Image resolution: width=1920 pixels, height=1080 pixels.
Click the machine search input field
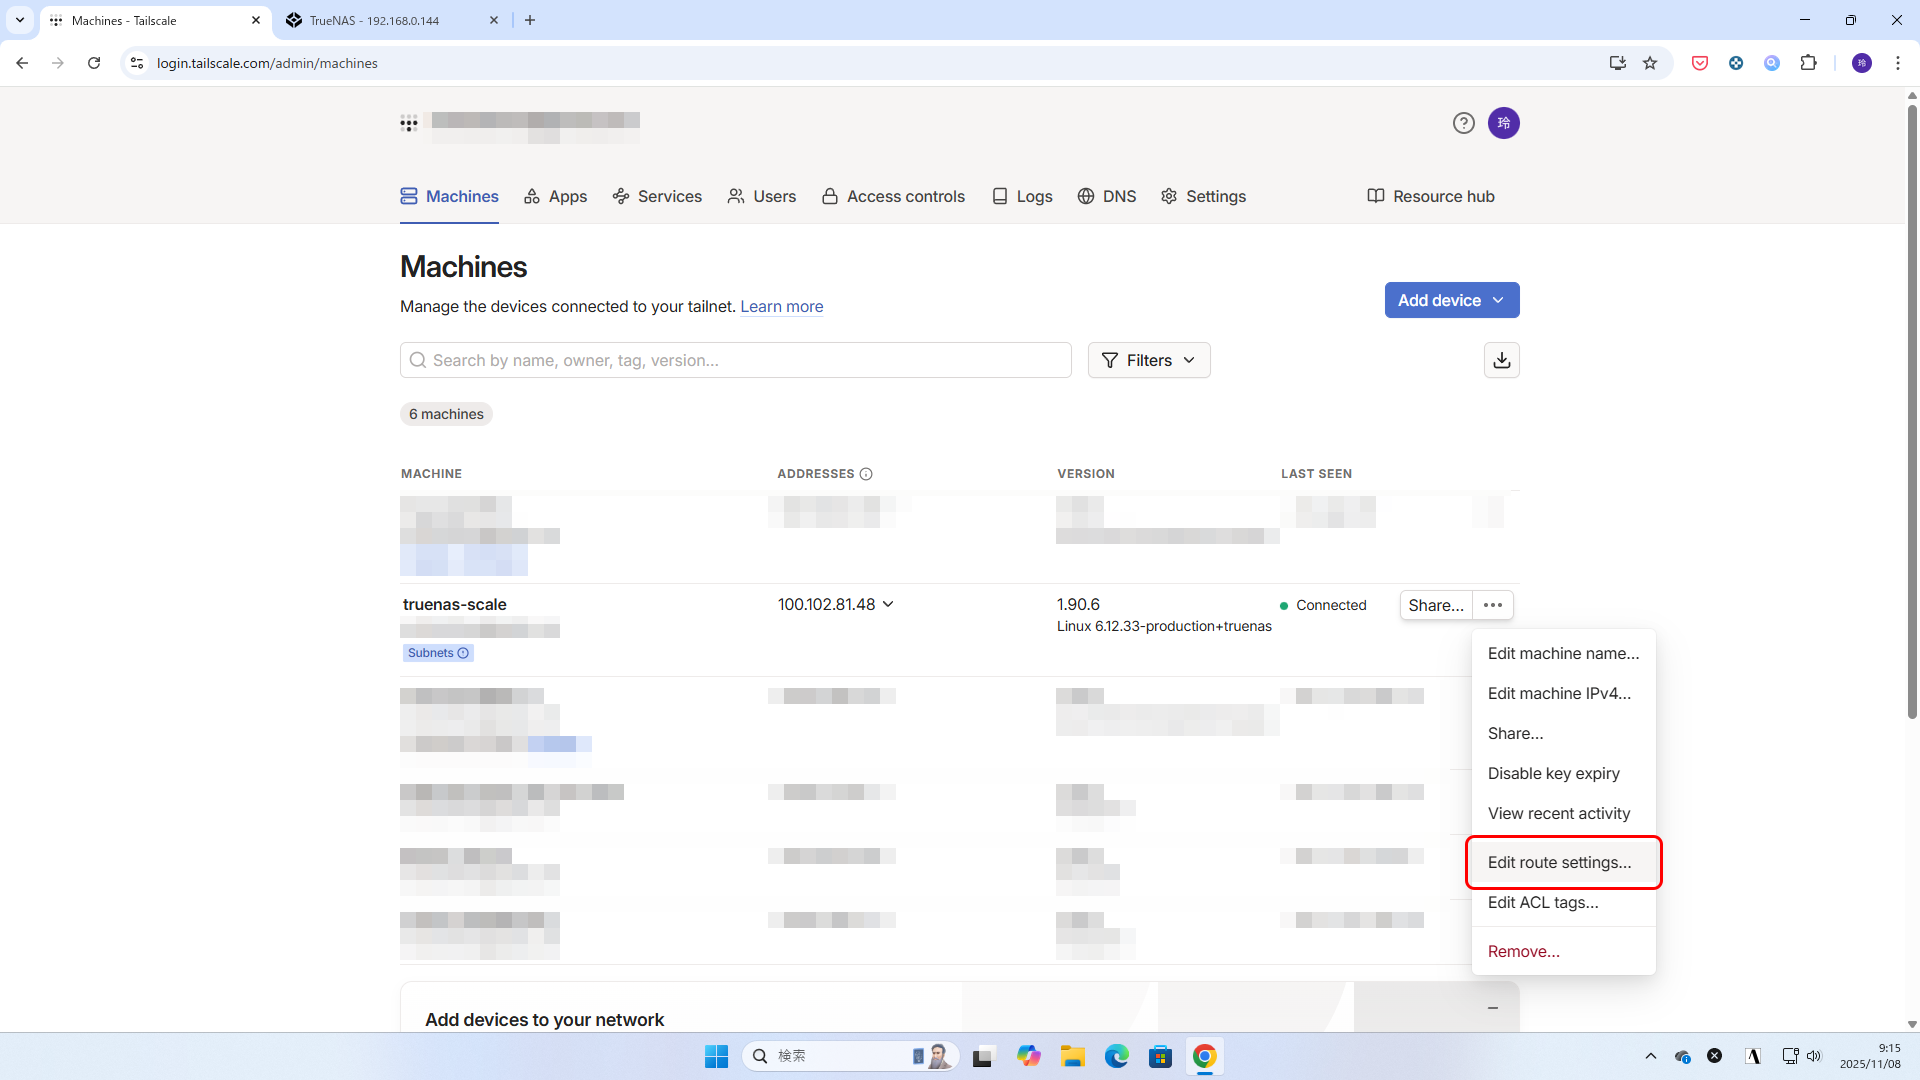(x=735, y=360)
